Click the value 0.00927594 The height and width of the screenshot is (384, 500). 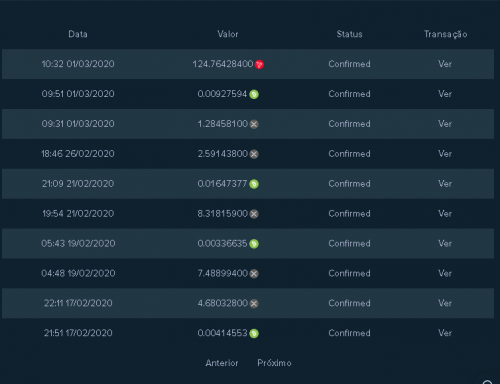(222, 94)
